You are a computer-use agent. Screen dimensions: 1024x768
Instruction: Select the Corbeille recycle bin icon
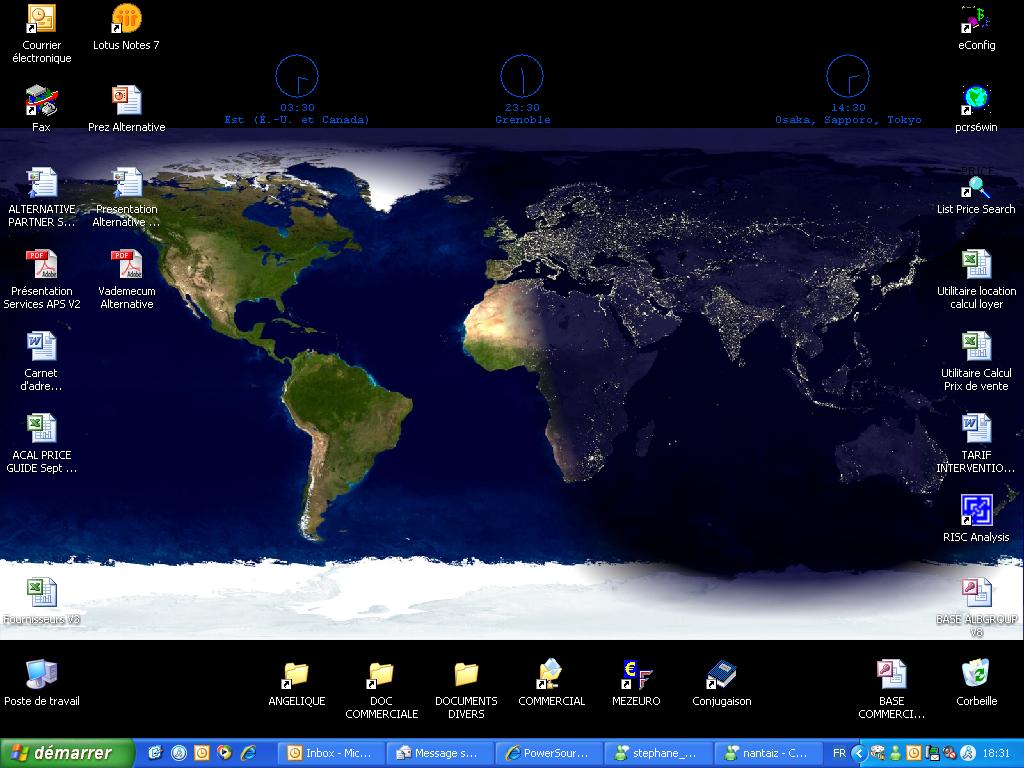[976, 675]
